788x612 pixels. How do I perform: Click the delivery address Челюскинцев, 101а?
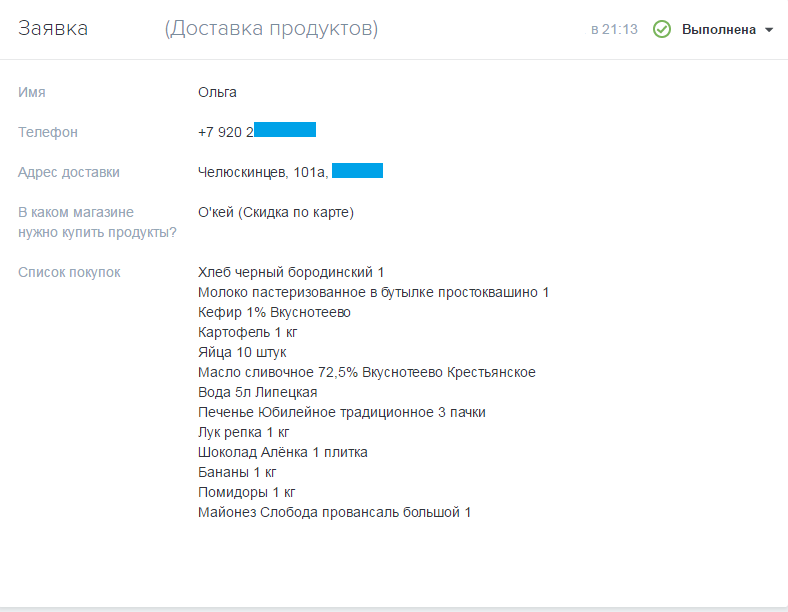(x=263, y=172)
